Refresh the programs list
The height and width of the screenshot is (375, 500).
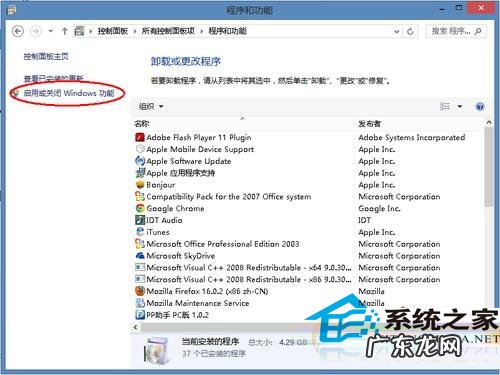pos(410,31)
